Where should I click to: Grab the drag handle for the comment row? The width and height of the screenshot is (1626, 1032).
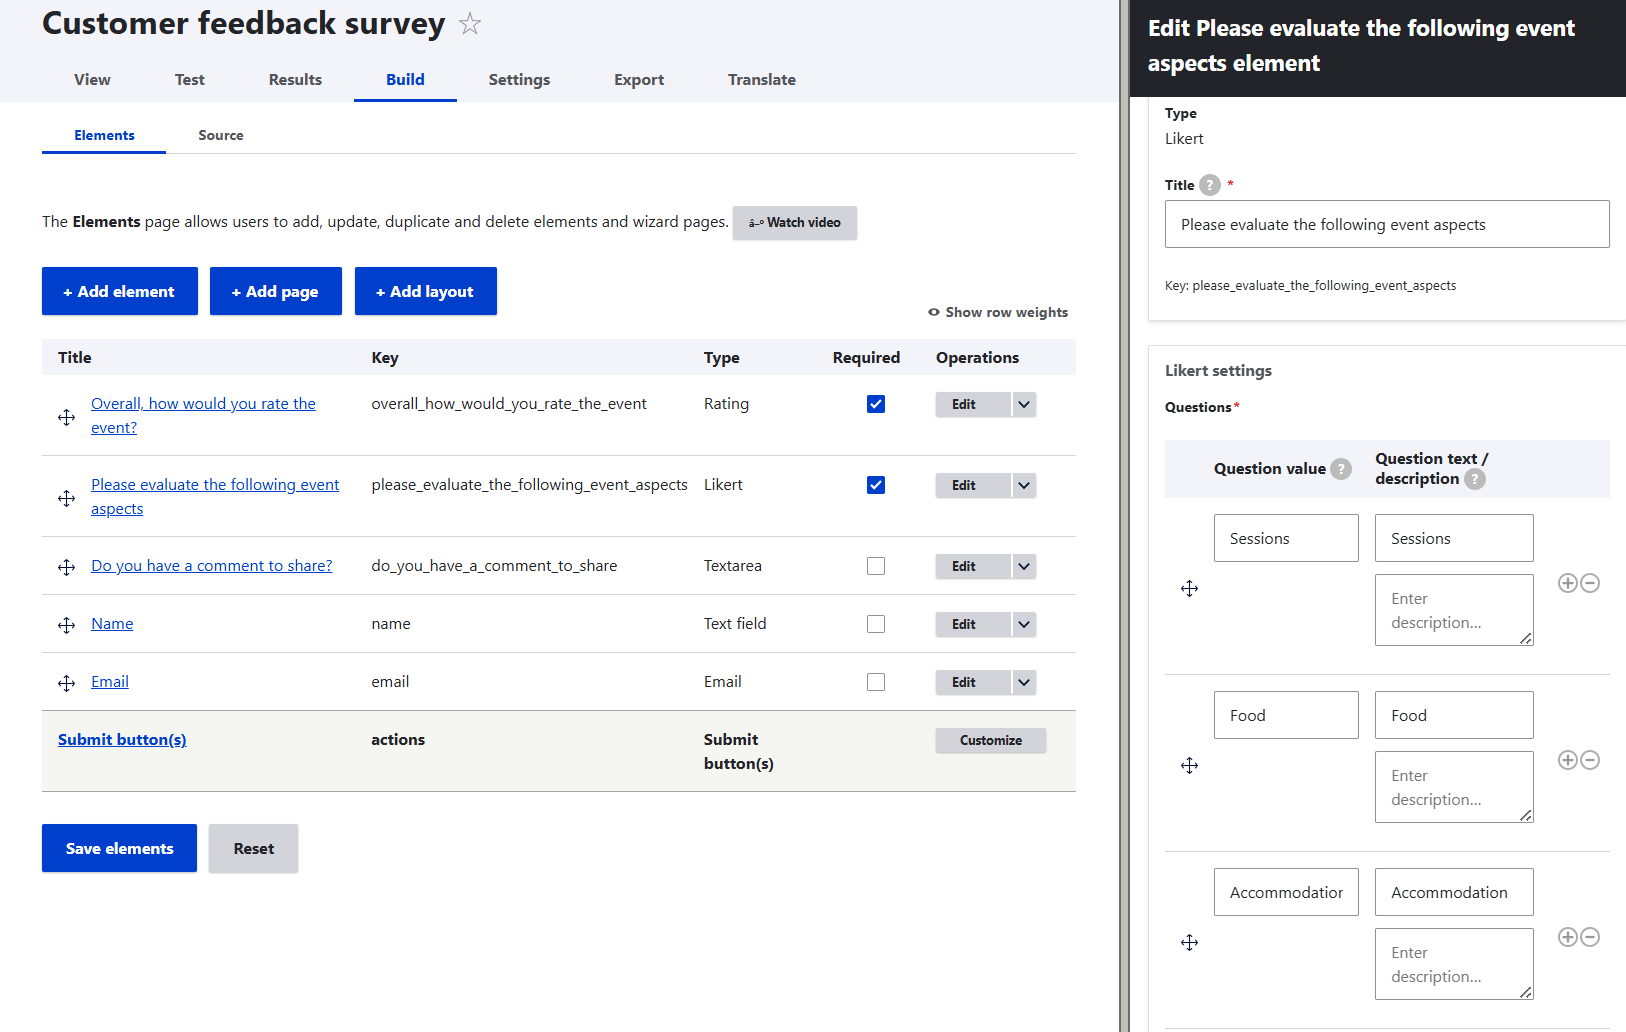(66, 567)
